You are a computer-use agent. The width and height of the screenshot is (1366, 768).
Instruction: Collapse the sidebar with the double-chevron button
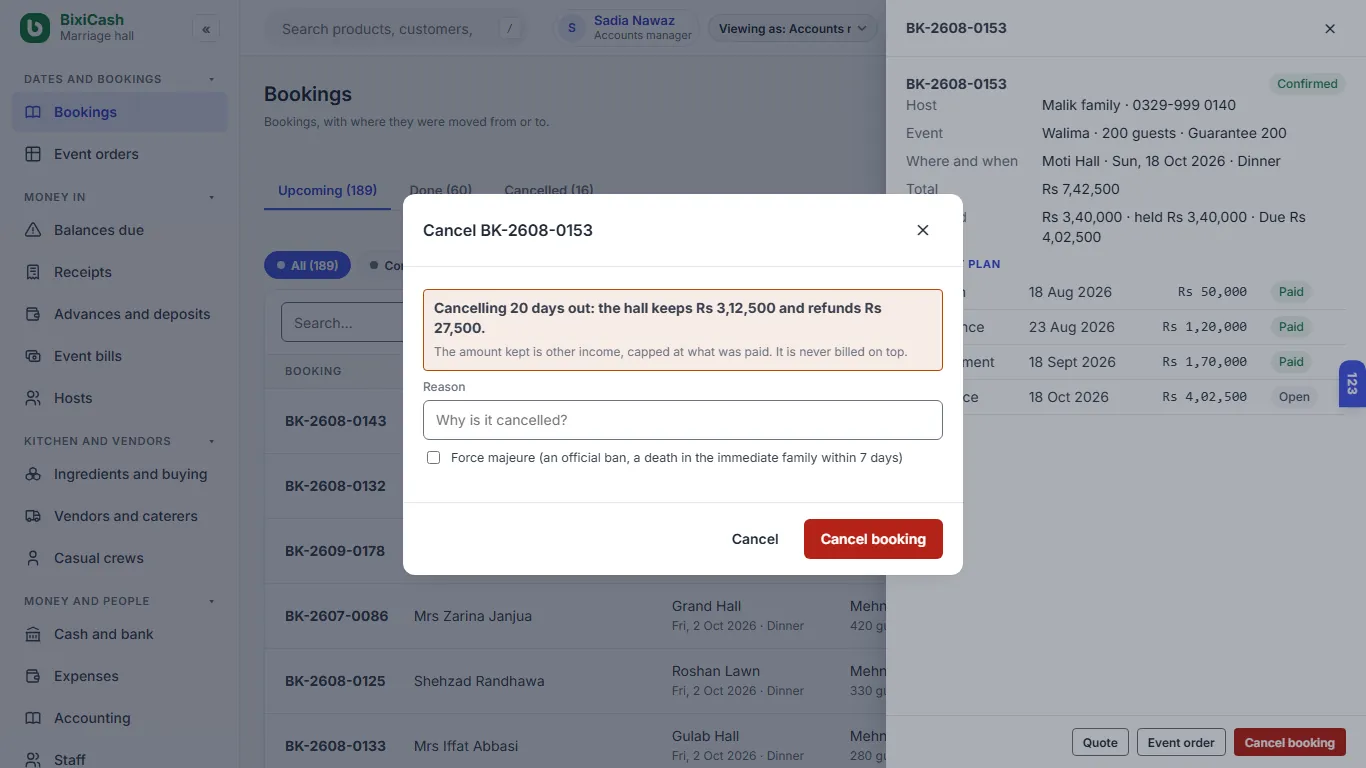tap(206, 29)
